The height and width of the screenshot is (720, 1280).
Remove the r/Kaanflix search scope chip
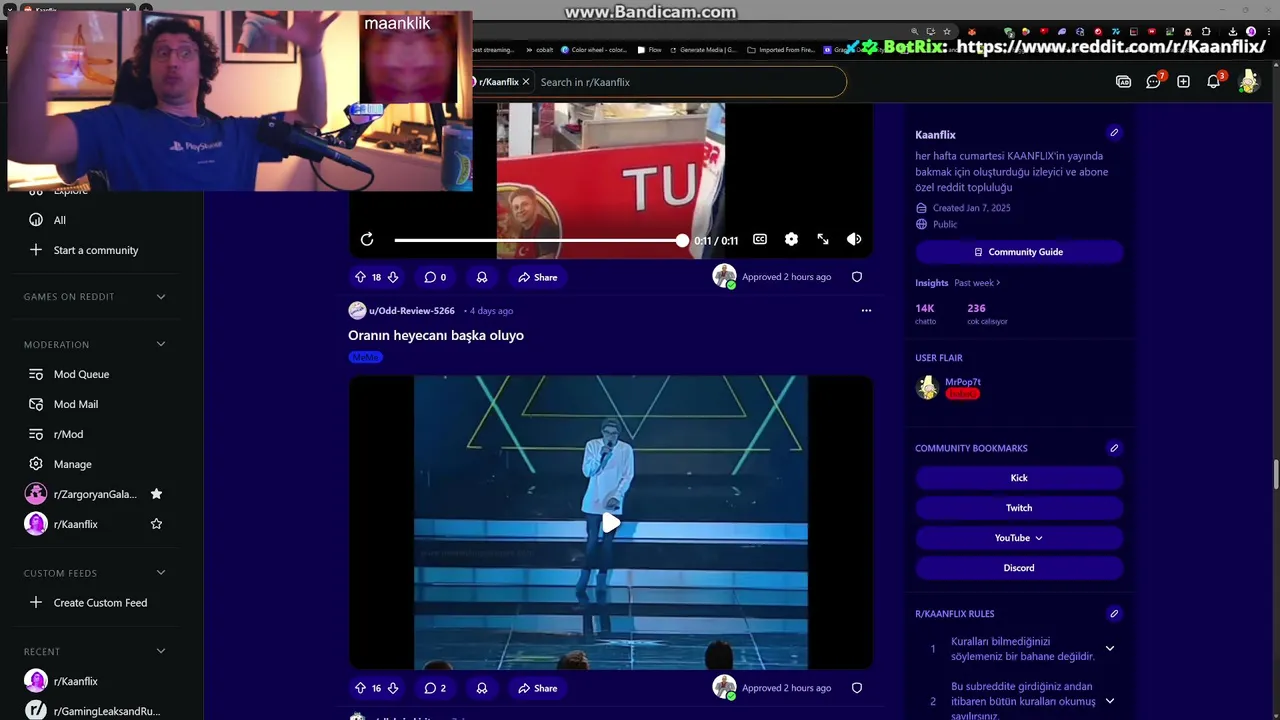(x=526, y=82)
